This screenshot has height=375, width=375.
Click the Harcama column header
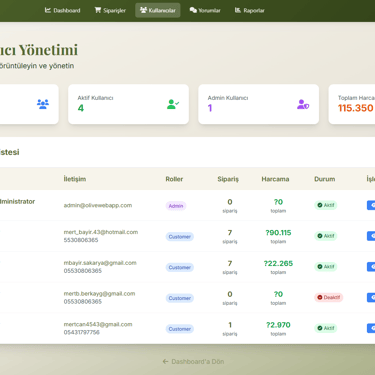tap(275, 179)
